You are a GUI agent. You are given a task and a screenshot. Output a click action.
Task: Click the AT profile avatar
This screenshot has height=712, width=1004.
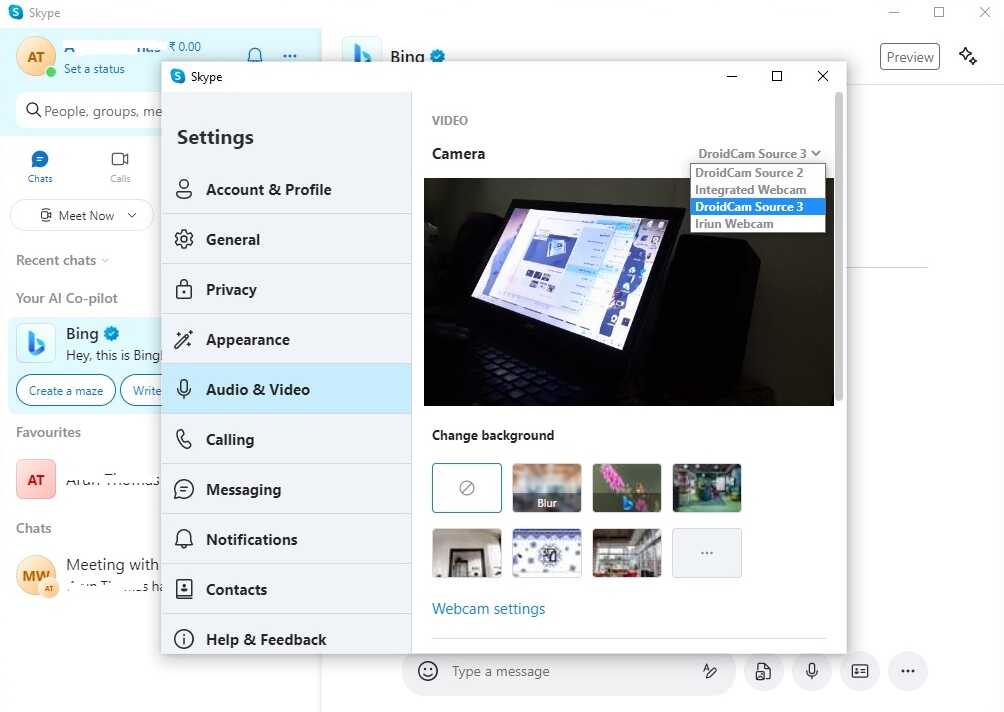coord(36,57)
